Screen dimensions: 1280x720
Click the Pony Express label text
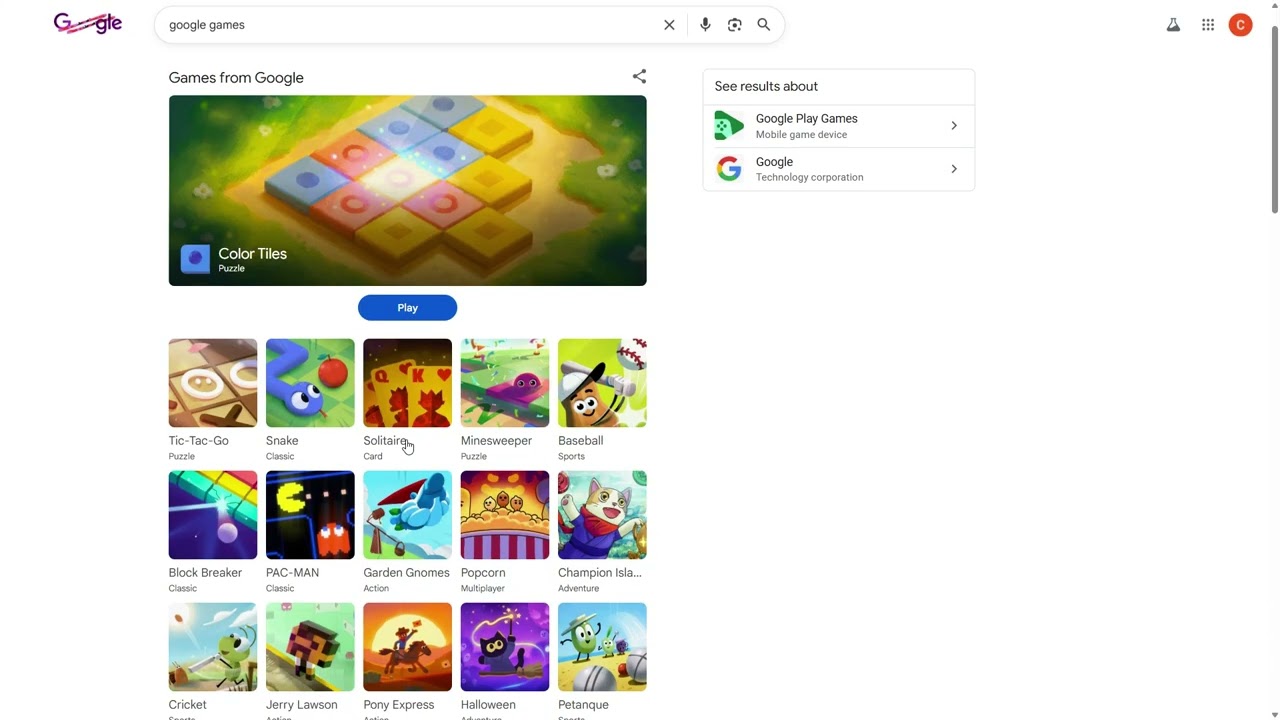tap(399, 705)
